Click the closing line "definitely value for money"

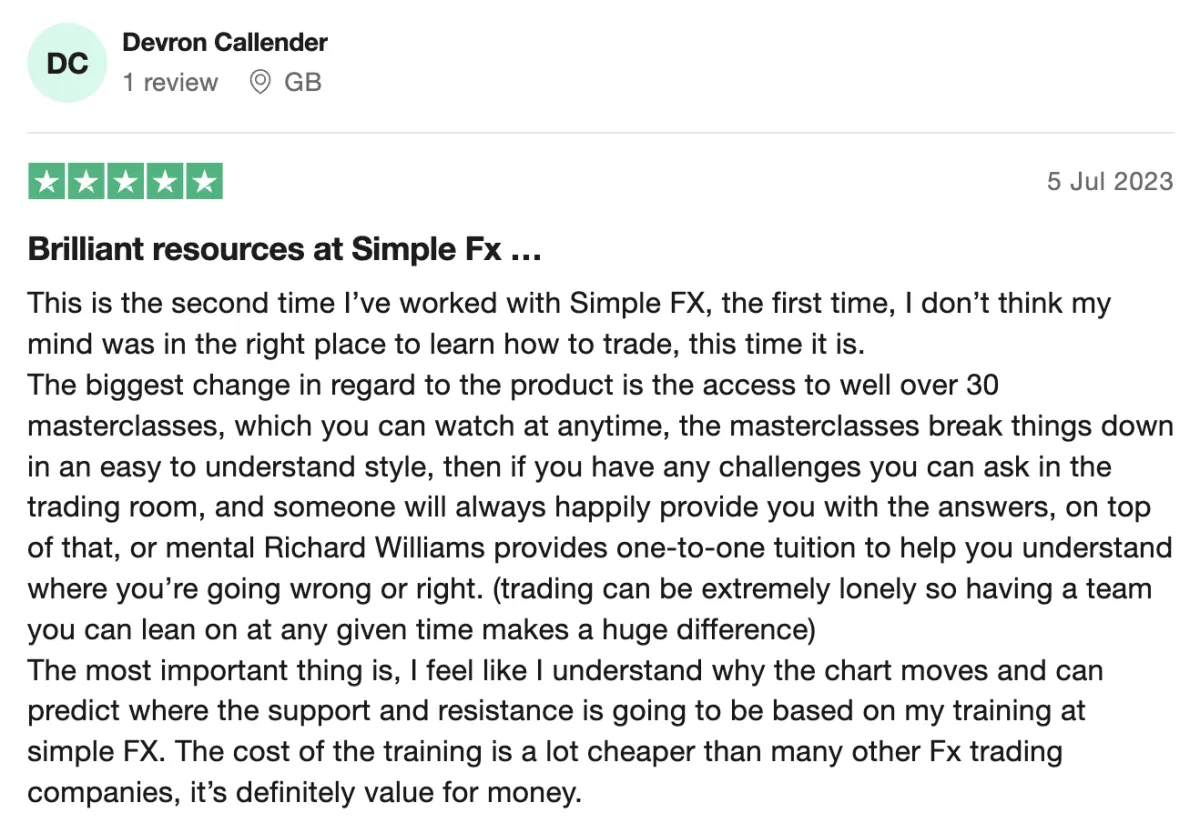coord(304,794)
